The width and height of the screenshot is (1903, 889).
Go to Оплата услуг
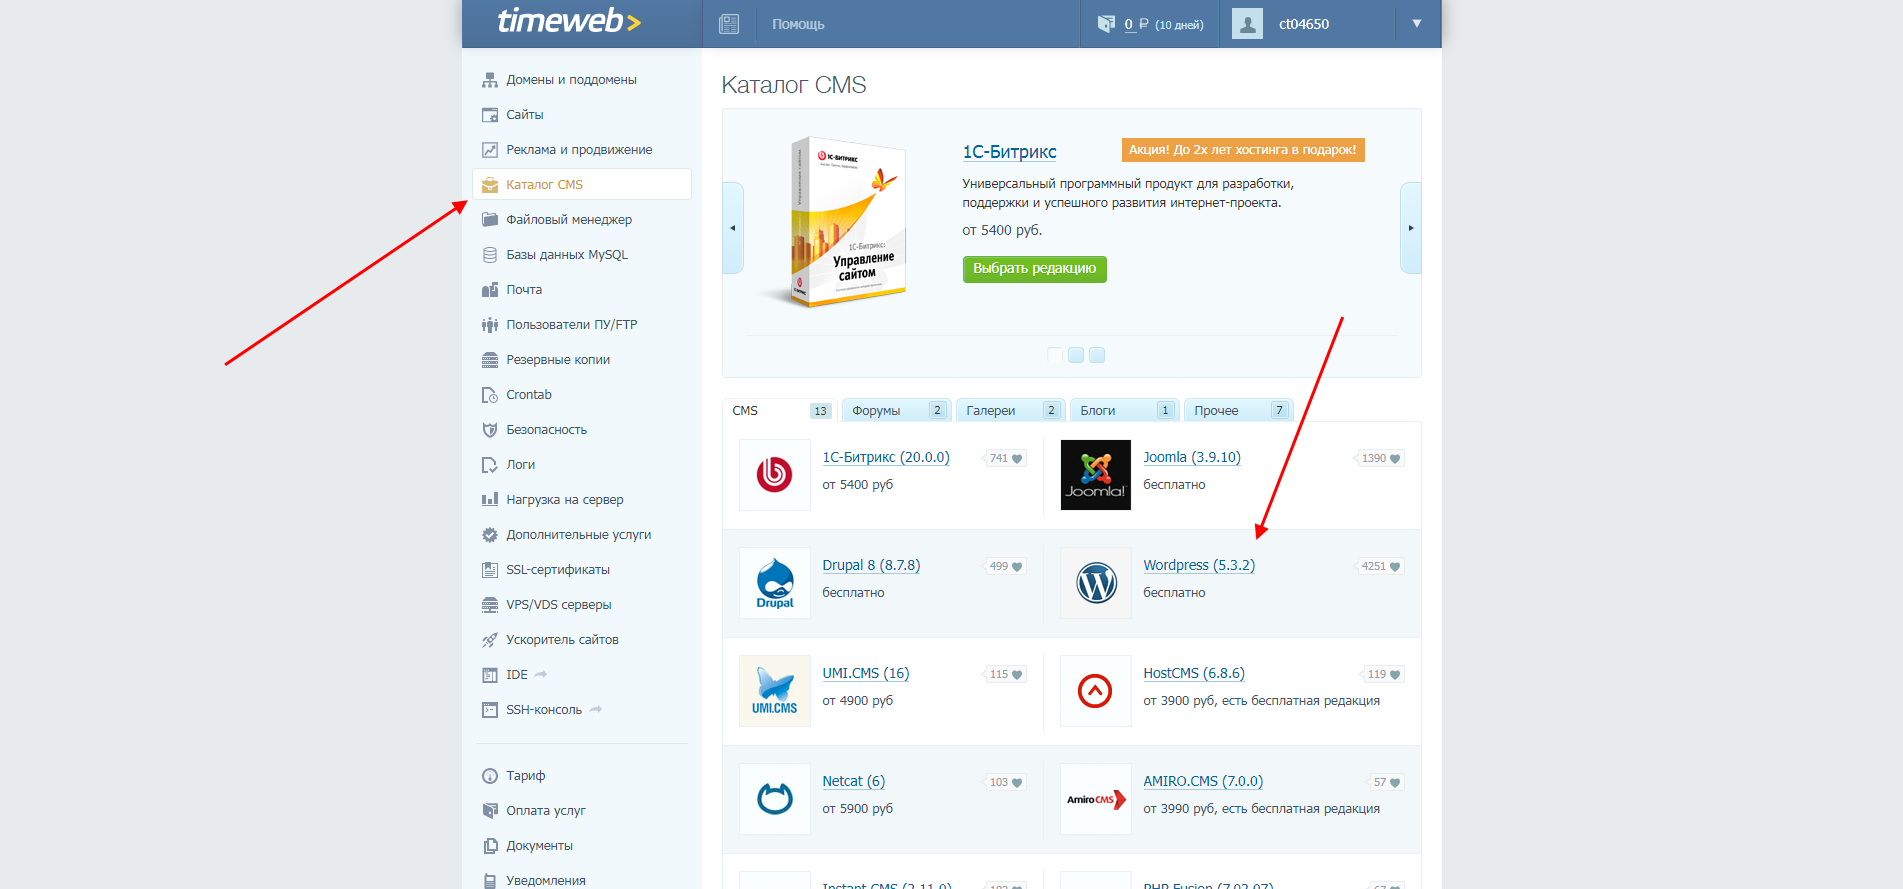click(x=545, y=811)
